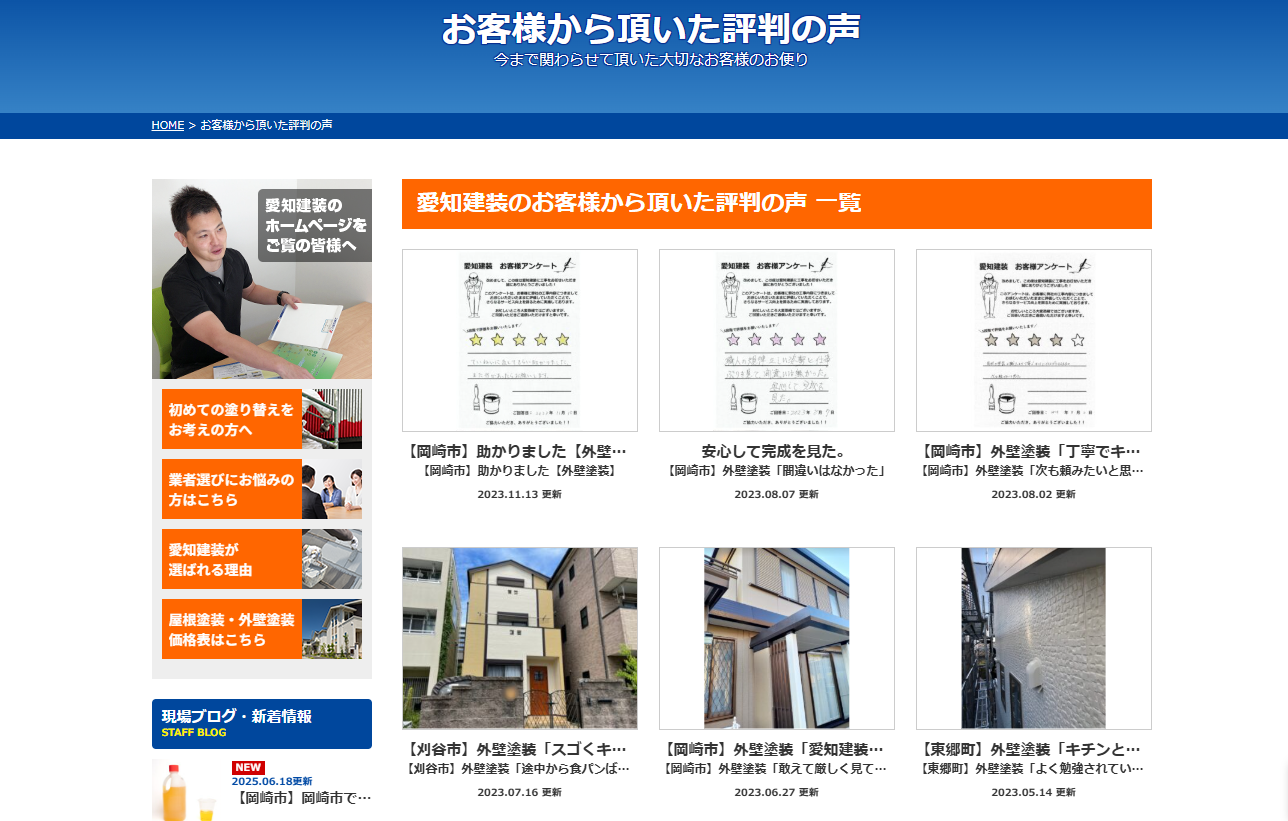1288x821 pixels.
Task: Click subtitle 【岡崎市】外壁塗装「次も頼みたいと思…
Action: click(x=1034, y=470)
